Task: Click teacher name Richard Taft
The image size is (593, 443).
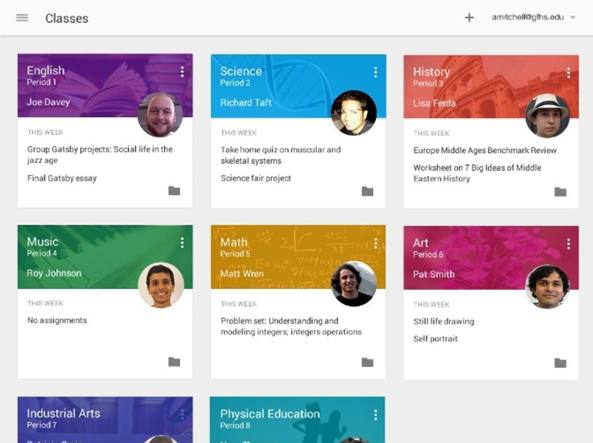Action: (246, 103)
